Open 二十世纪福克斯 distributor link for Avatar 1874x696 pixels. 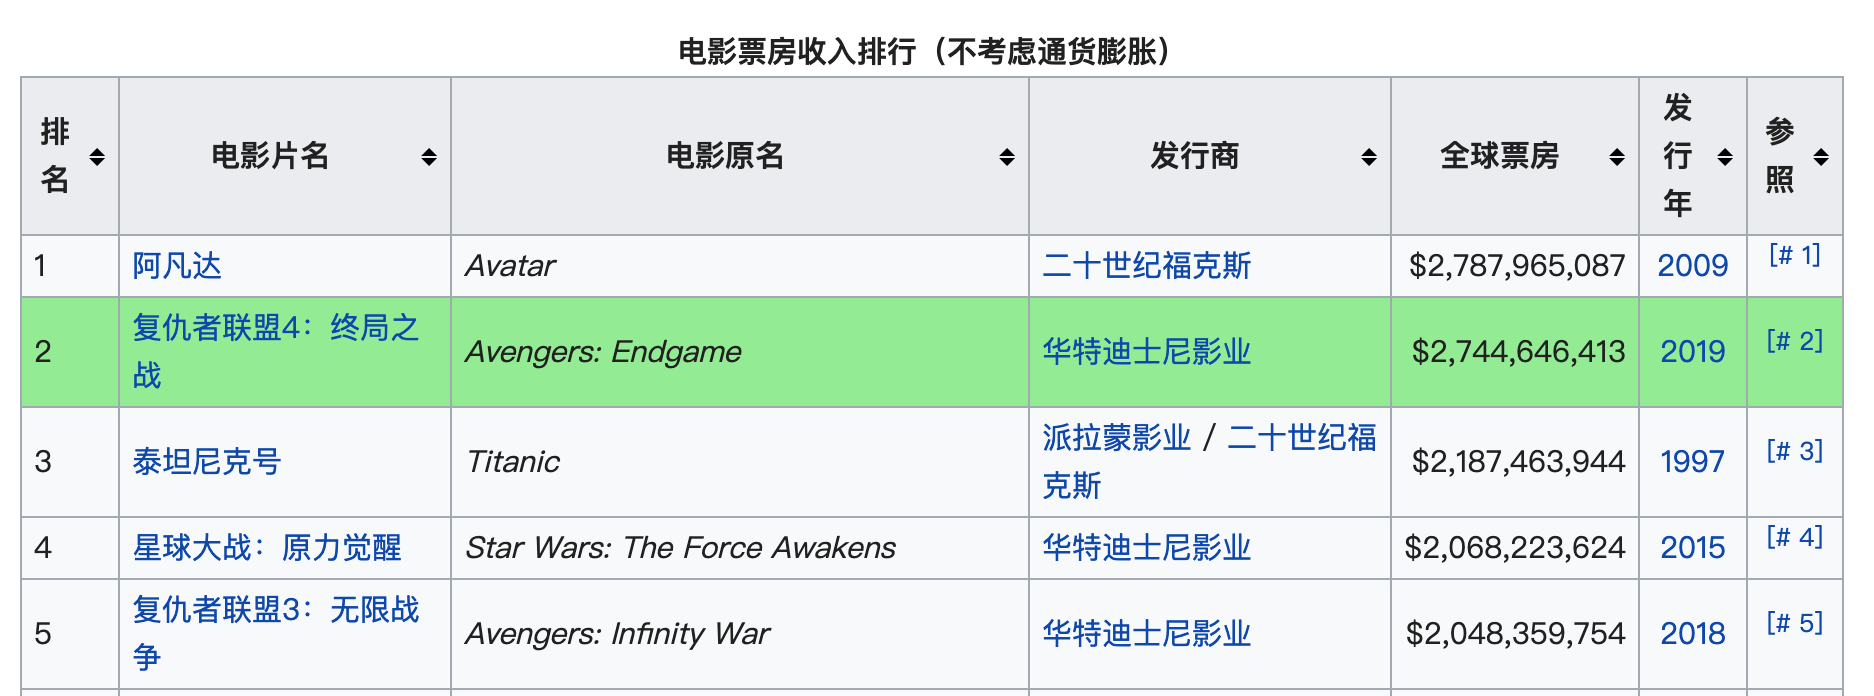click(x=1147, y=266)
